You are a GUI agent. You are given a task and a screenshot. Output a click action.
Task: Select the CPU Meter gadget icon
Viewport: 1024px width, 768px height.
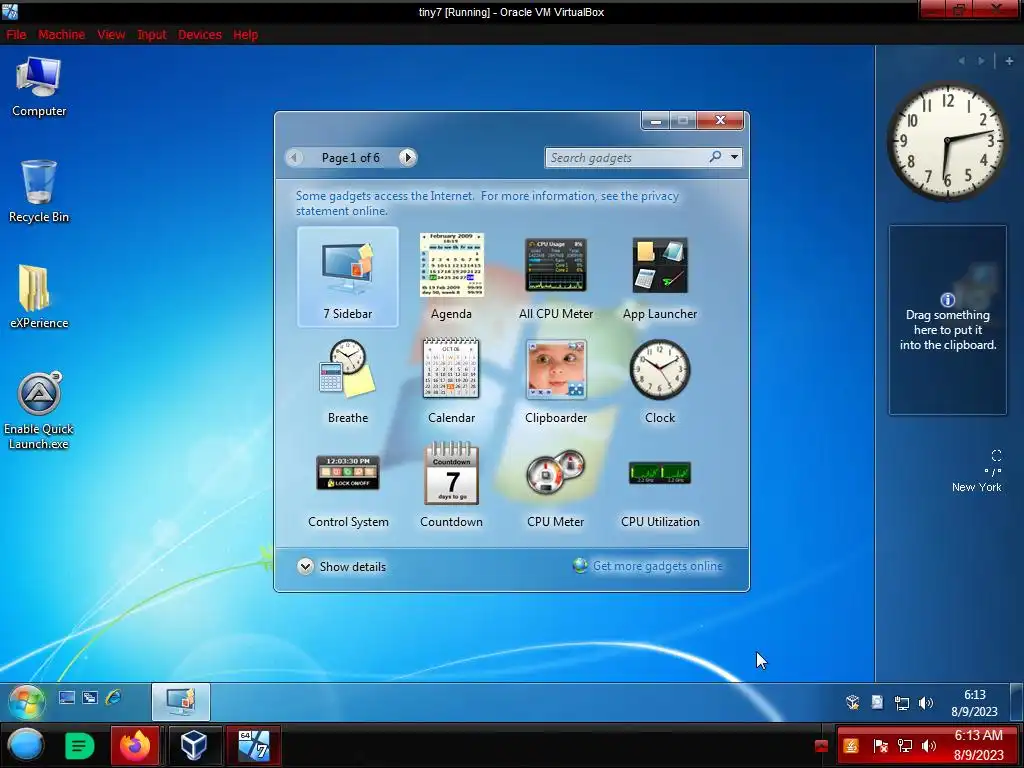click(x=556, y=472)
